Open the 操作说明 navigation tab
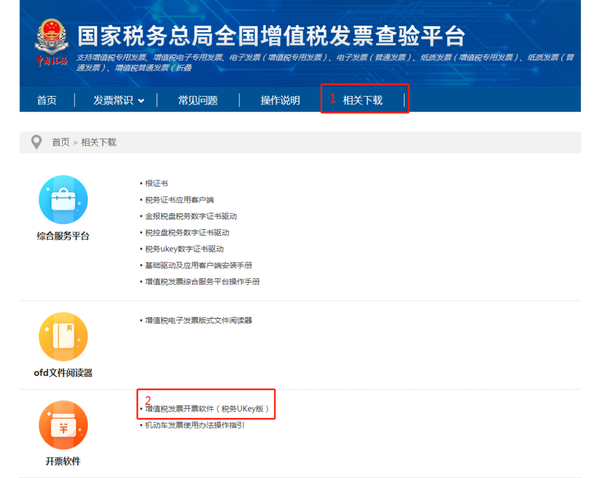600x478 pixels. click(x=280, y=100)
